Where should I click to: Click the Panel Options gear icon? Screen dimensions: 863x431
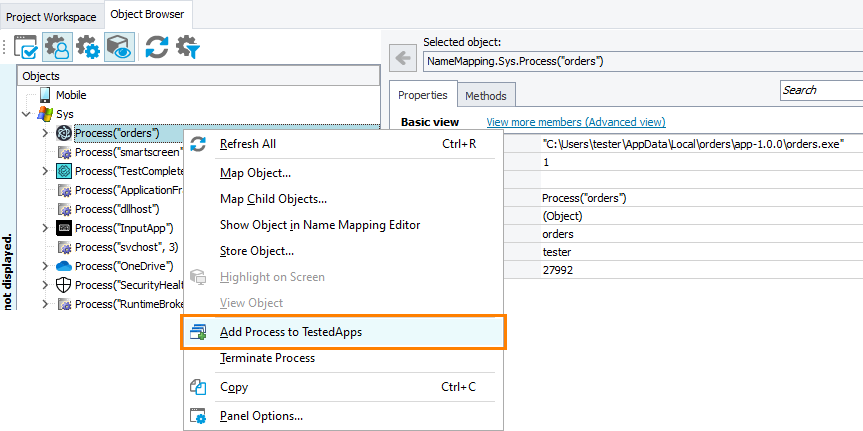(x=198, y=415)
